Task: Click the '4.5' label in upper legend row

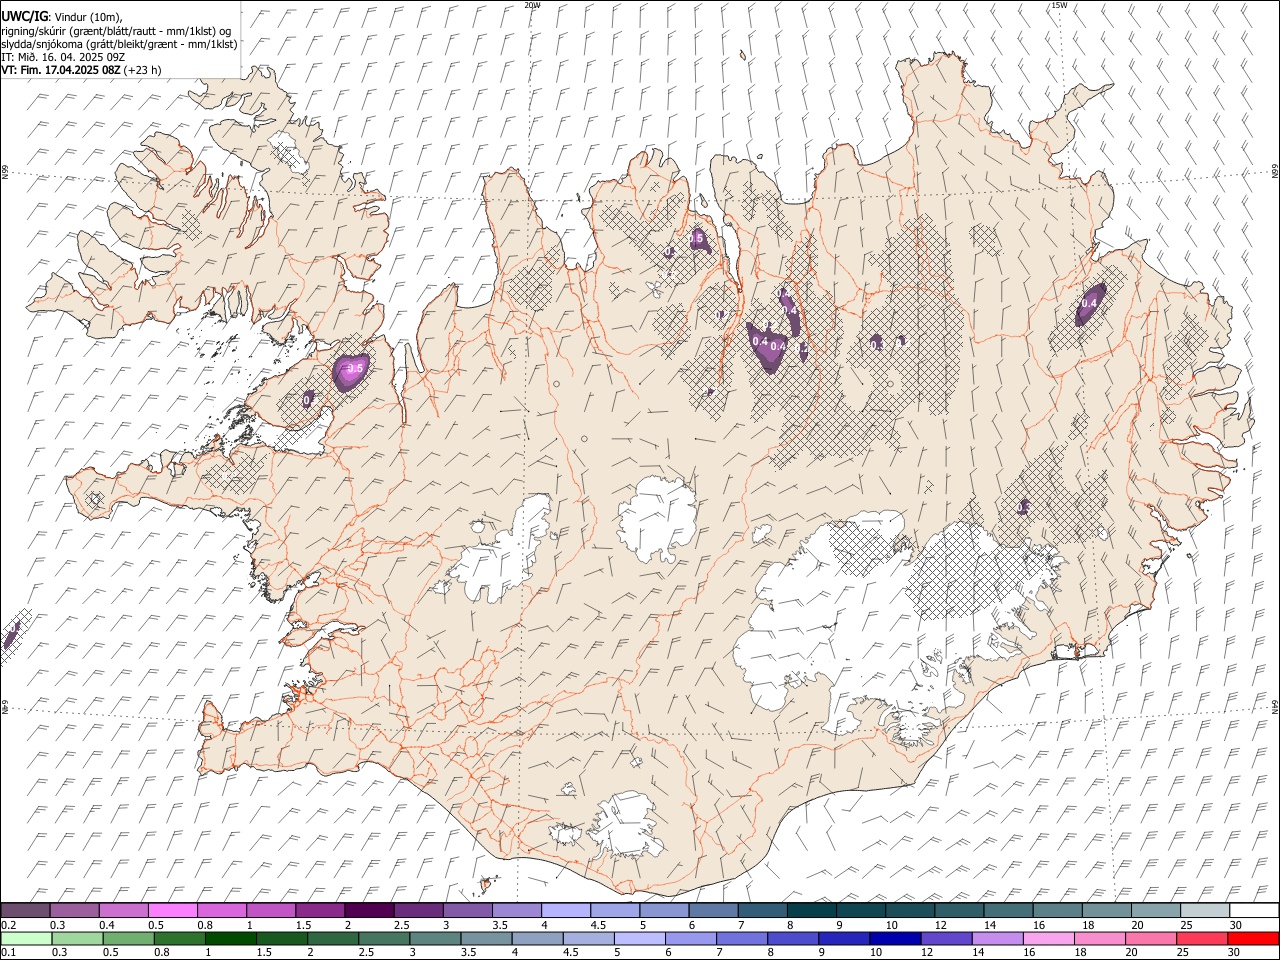Action: coord(598,925)
